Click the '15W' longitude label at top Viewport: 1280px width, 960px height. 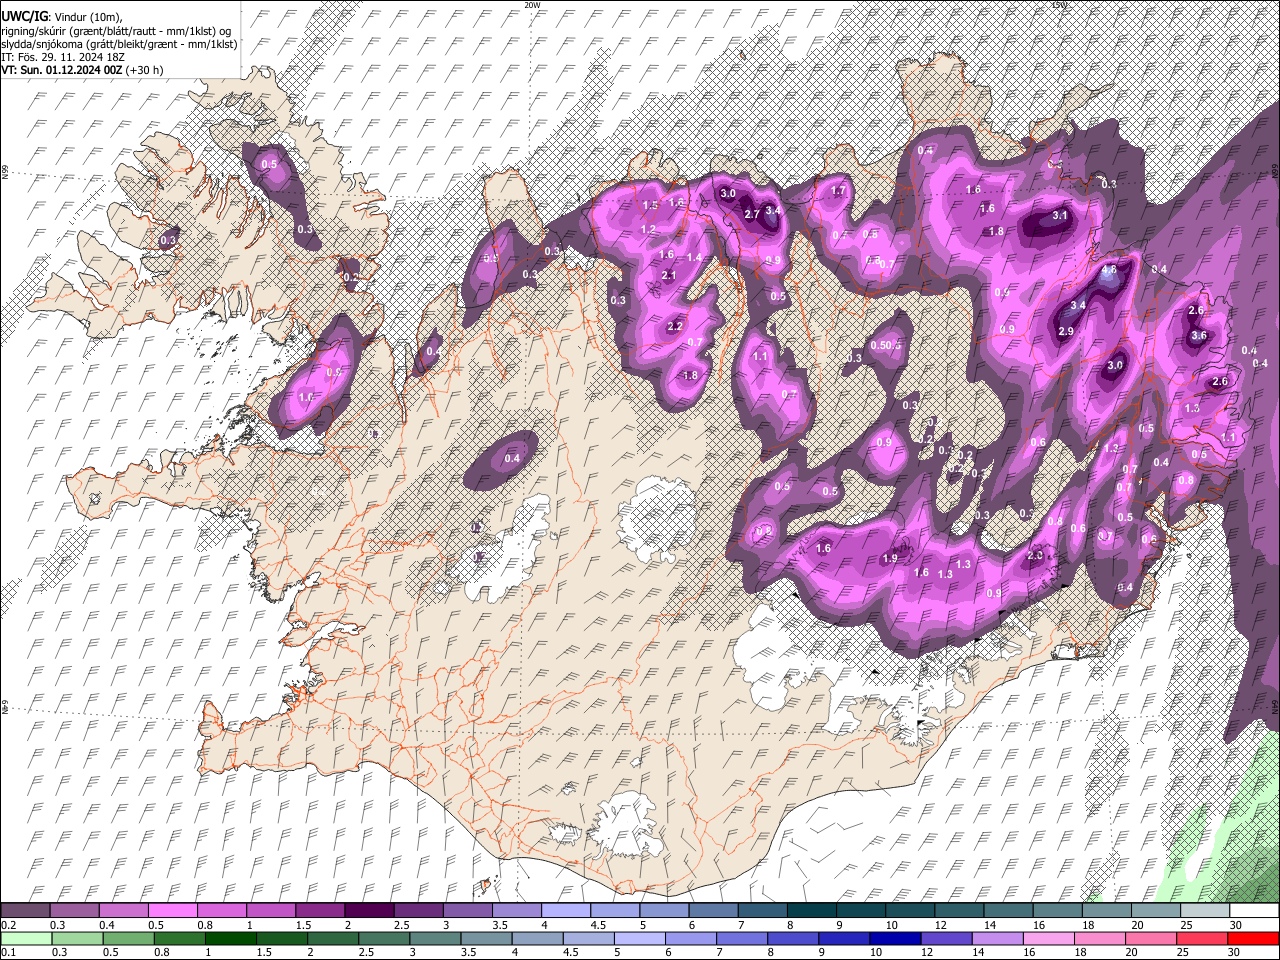(x=1059, y=5)
